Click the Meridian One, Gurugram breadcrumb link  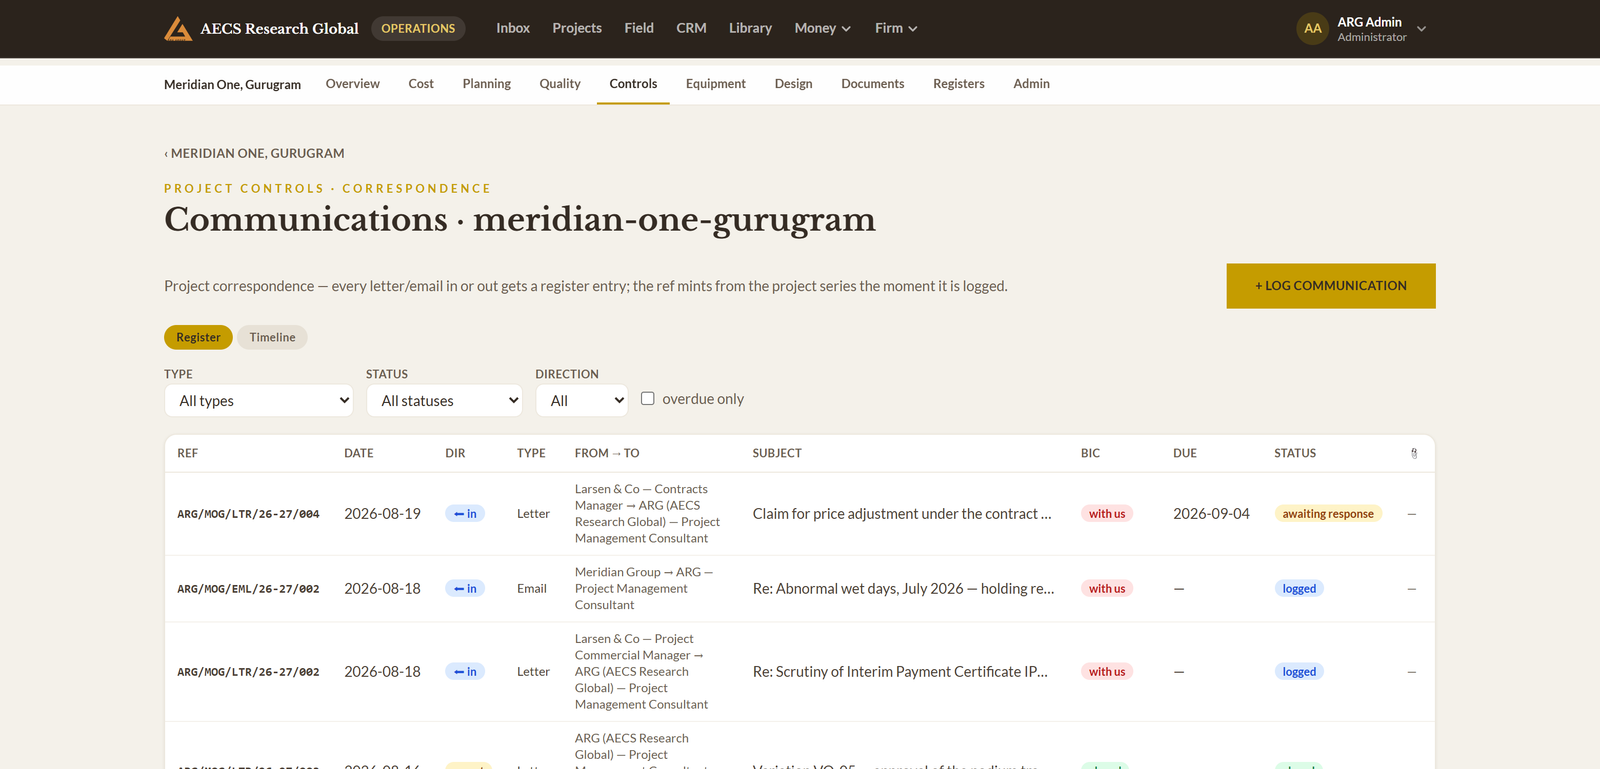tap(255, 153)
